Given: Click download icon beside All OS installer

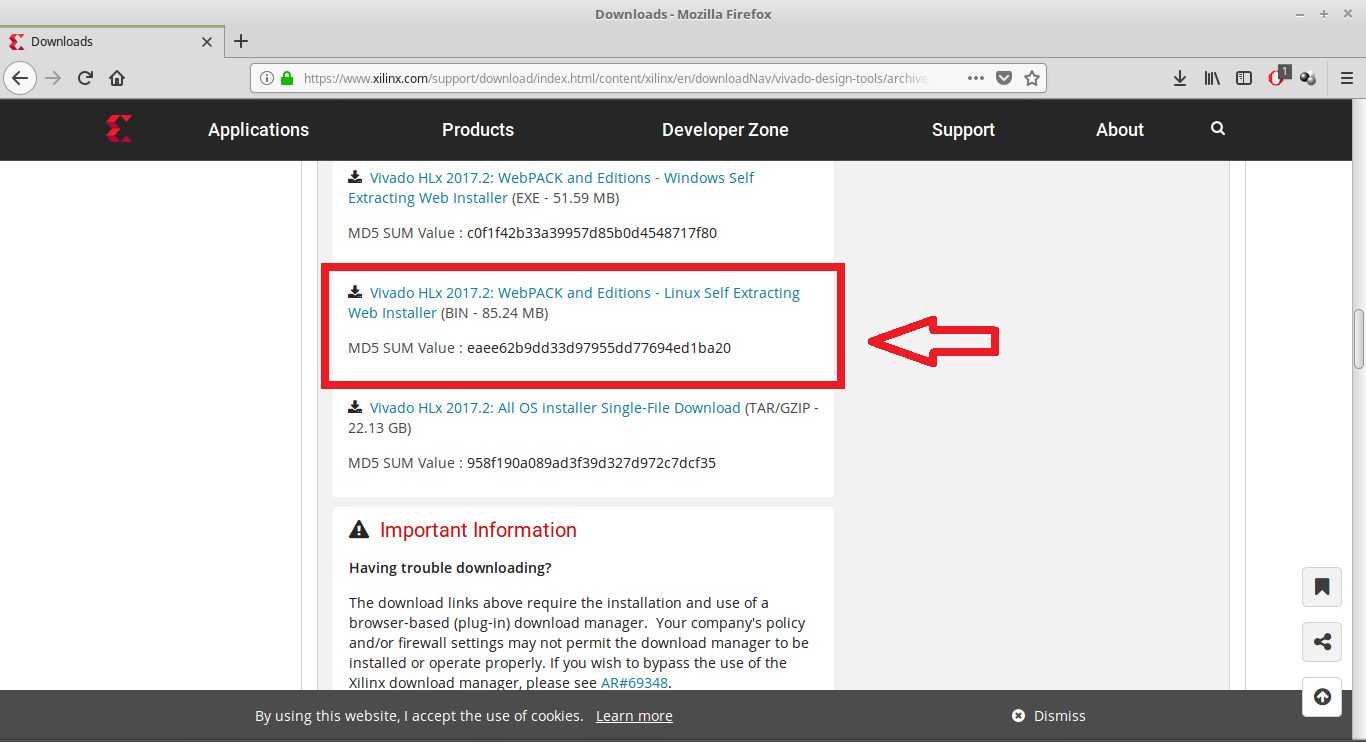Looking at the screenshot, I should click(355, 407).
